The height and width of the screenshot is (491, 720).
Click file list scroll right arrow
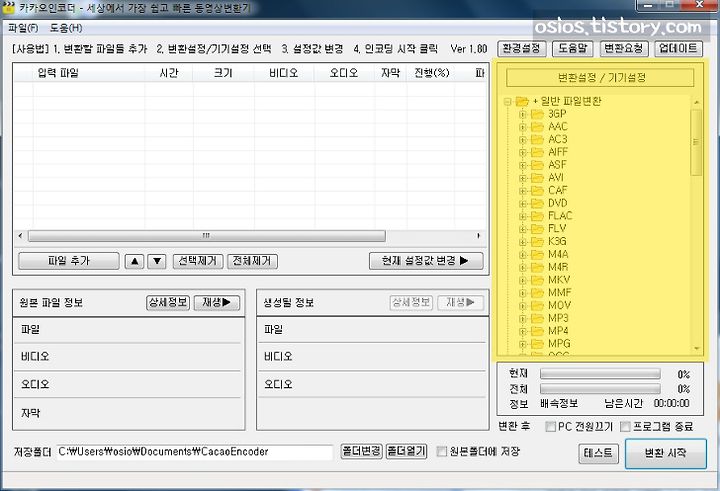pyautogui.click(x=478, y=236)
